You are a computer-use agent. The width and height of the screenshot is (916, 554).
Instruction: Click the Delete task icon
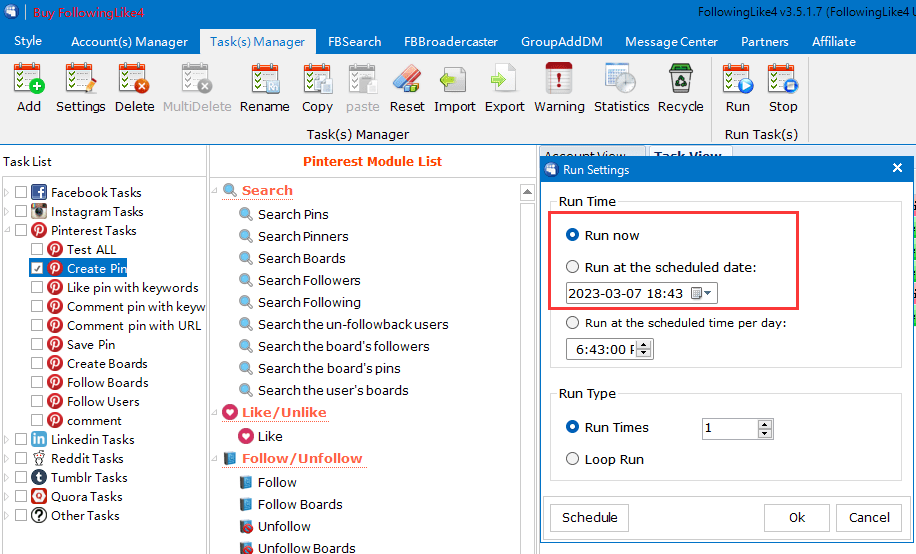[134, 87]
